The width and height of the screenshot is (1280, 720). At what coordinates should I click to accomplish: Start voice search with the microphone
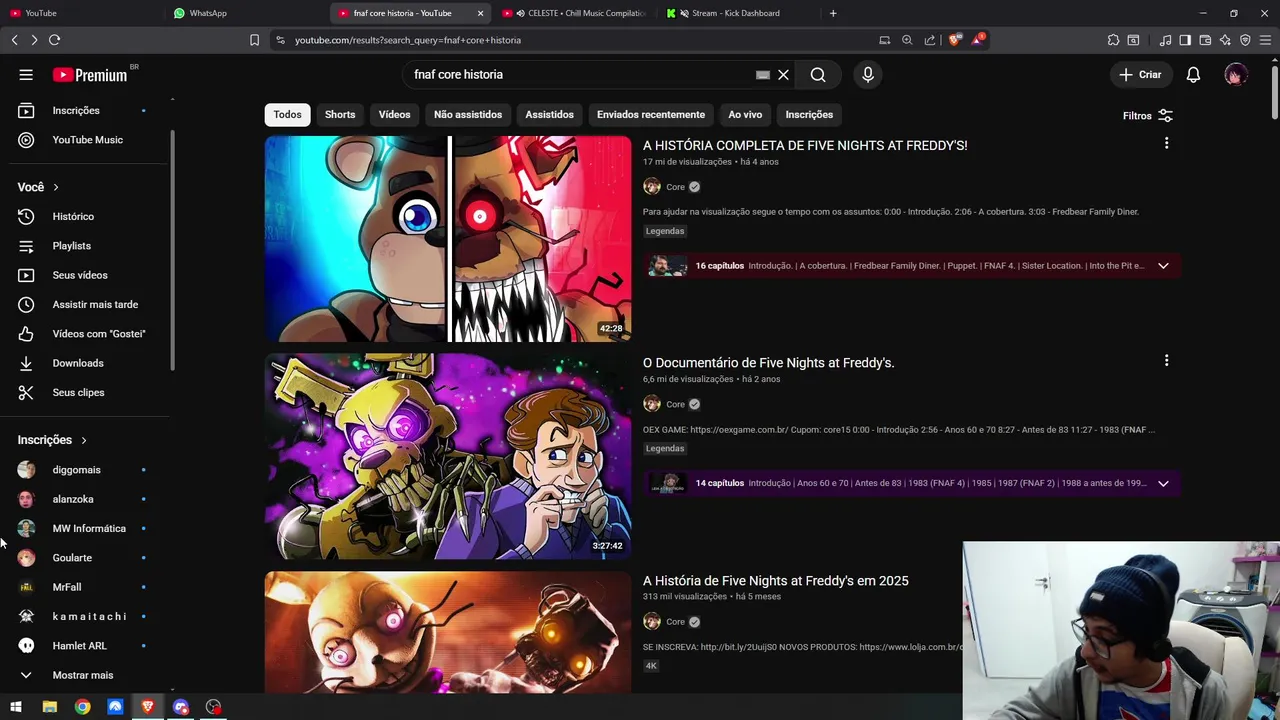868,74
